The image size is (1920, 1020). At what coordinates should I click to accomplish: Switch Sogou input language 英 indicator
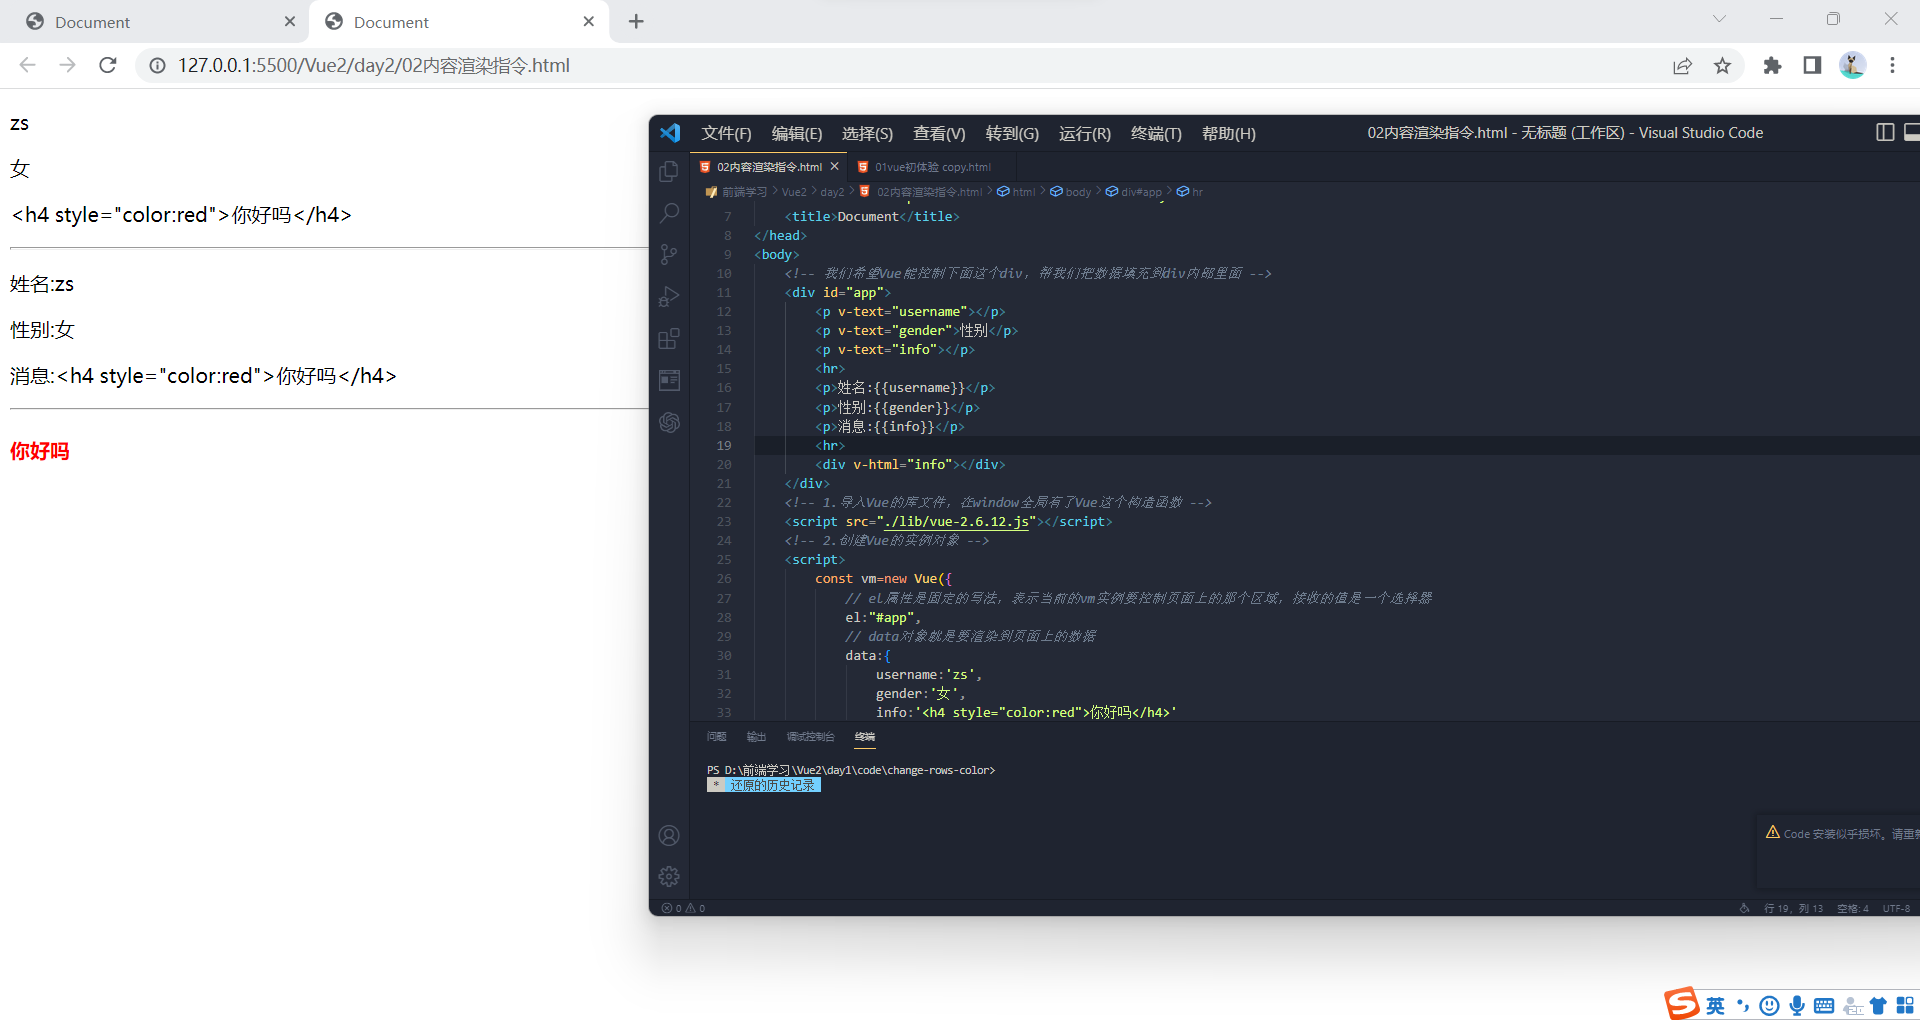pos(1715,1005)
